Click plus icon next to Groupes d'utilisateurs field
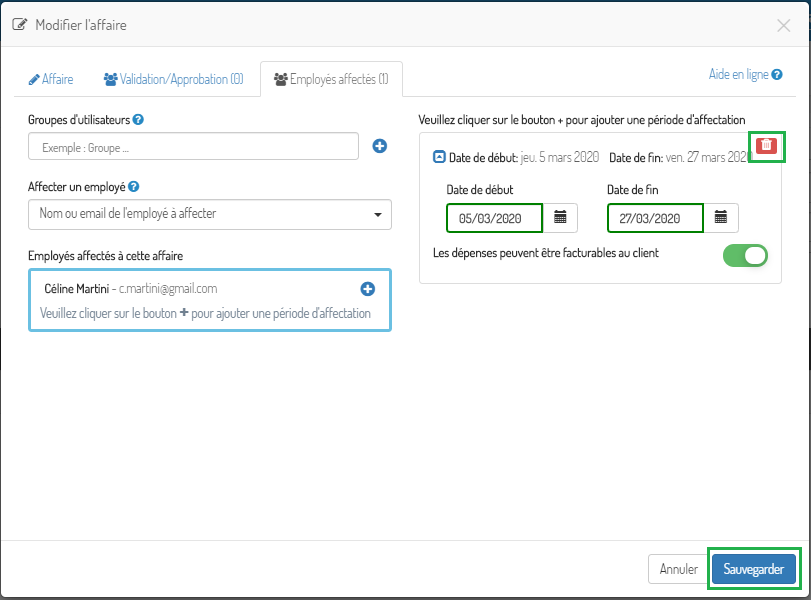Image resolution: width=811 pixels, height=600 pixels. tap(380, 146)
